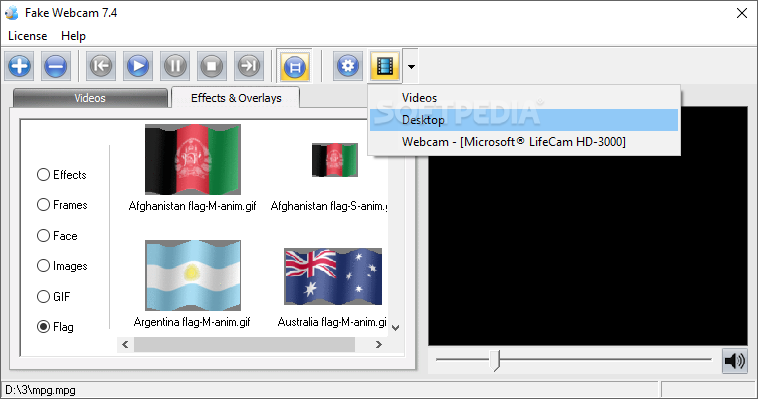This screenshot has width=758, height=399.
Task: Toggle the highlighted record/save disk icon
Action: 295,66
